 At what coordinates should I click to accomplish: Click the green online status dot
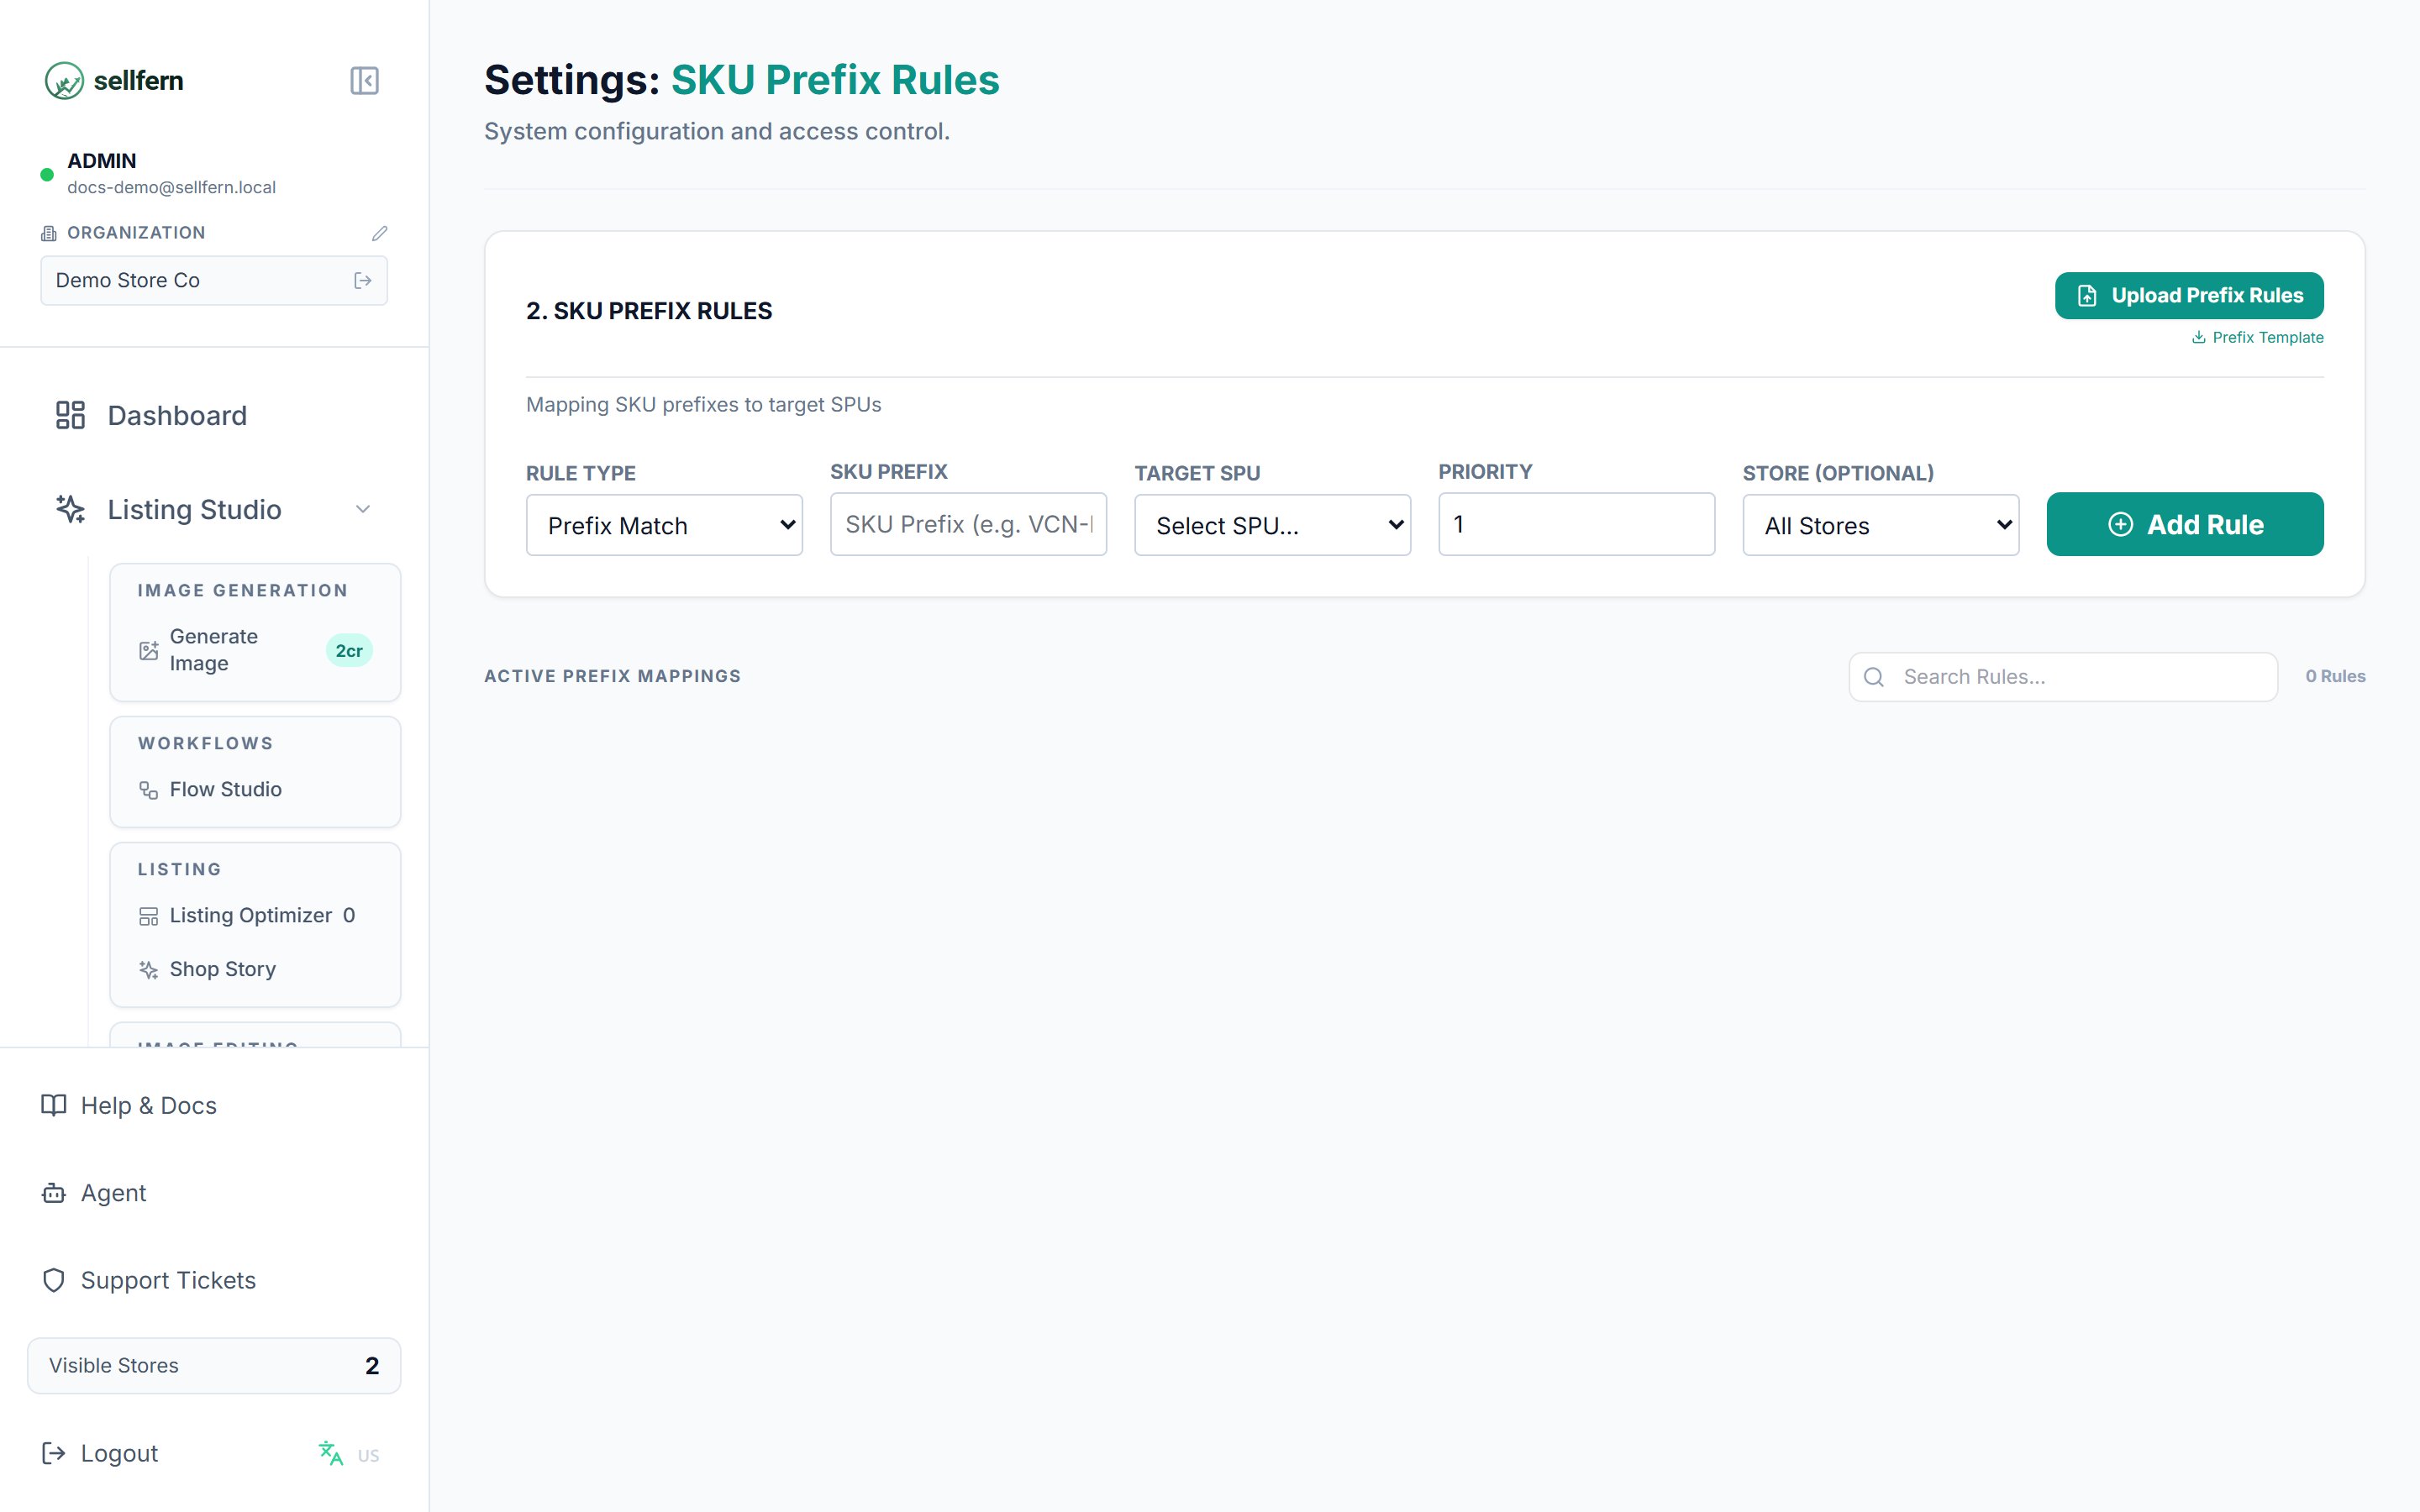[x=47, y=175]
